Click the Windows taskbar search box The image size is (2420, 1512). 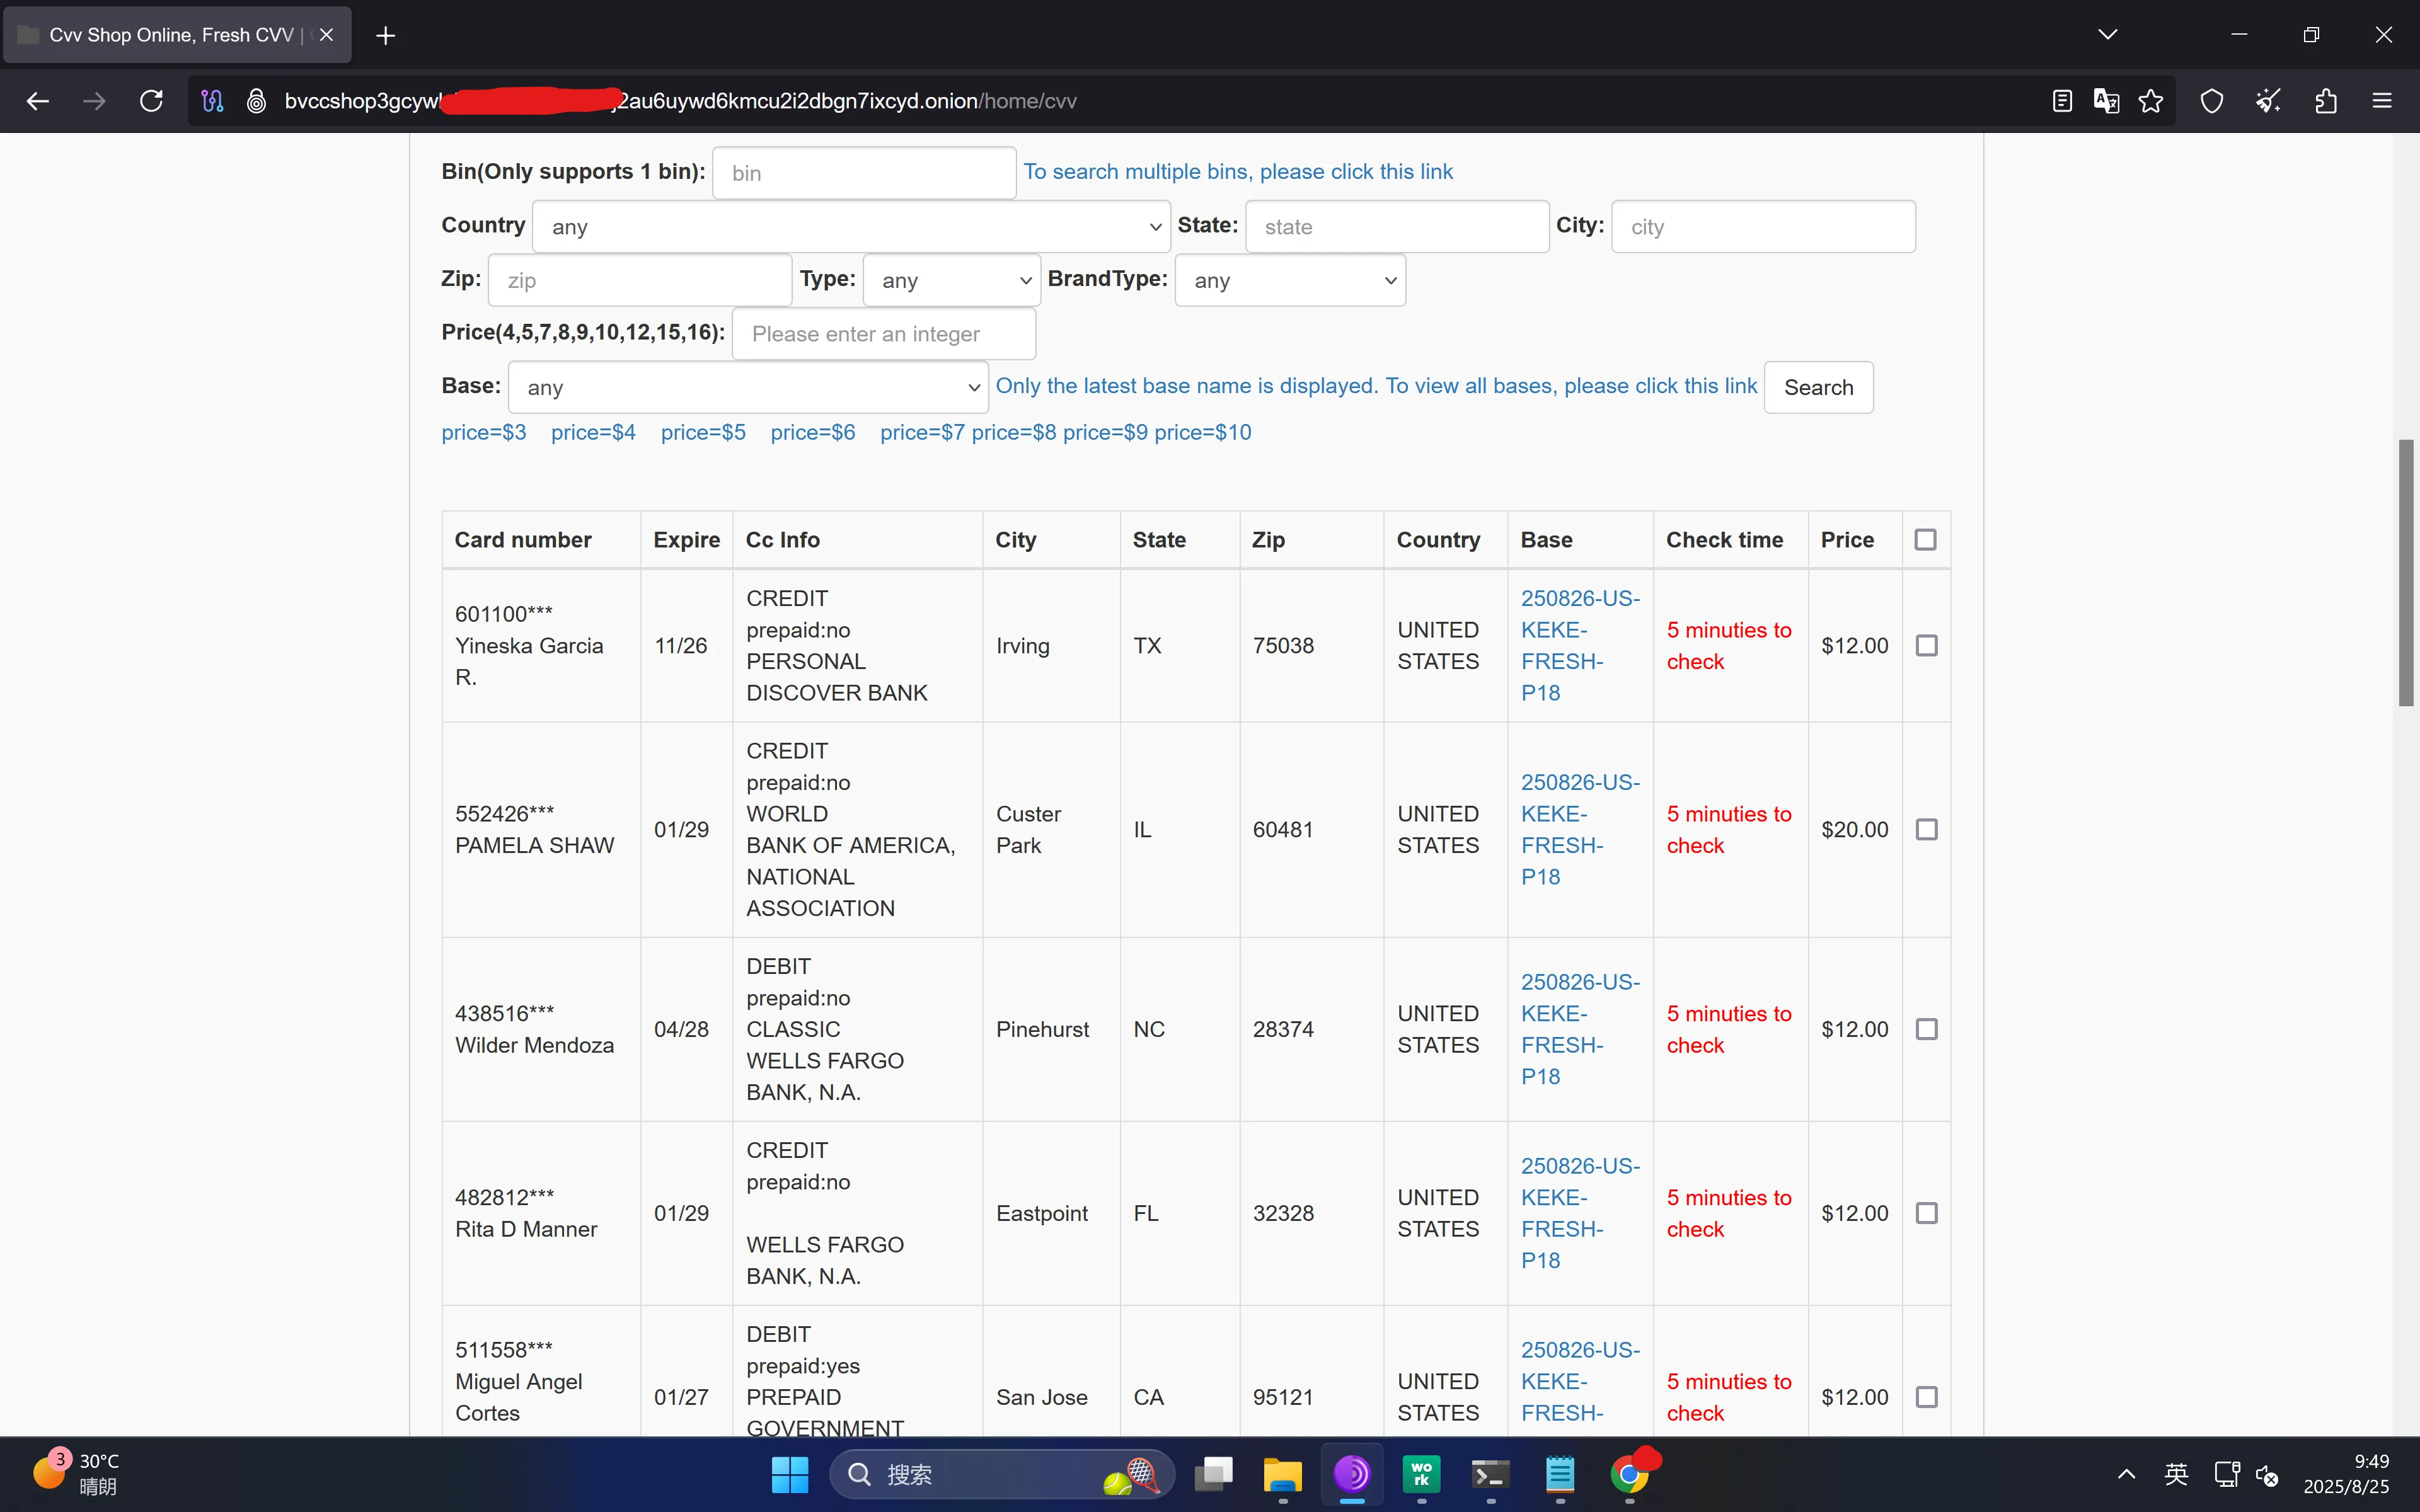(1002, 1474)
